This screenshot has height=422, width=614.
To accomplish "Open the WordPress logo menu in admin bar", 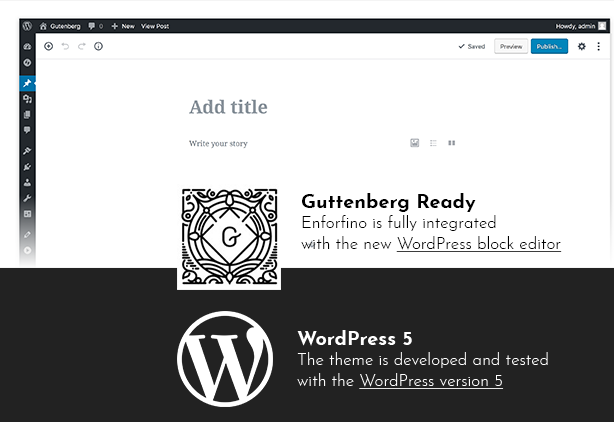I will 27,26.
